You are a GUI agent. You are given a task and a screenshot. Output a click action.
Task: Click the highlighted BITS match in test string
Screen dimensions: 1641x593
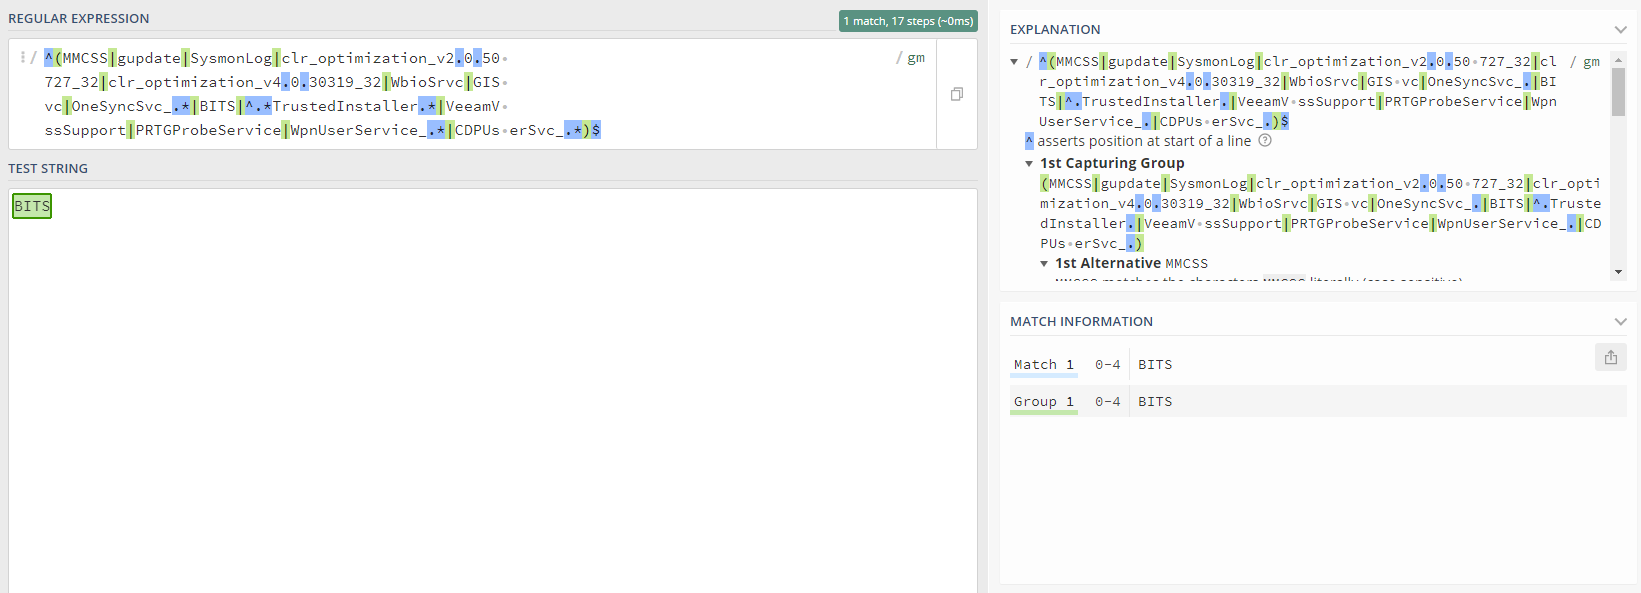[x=32, y=206]
